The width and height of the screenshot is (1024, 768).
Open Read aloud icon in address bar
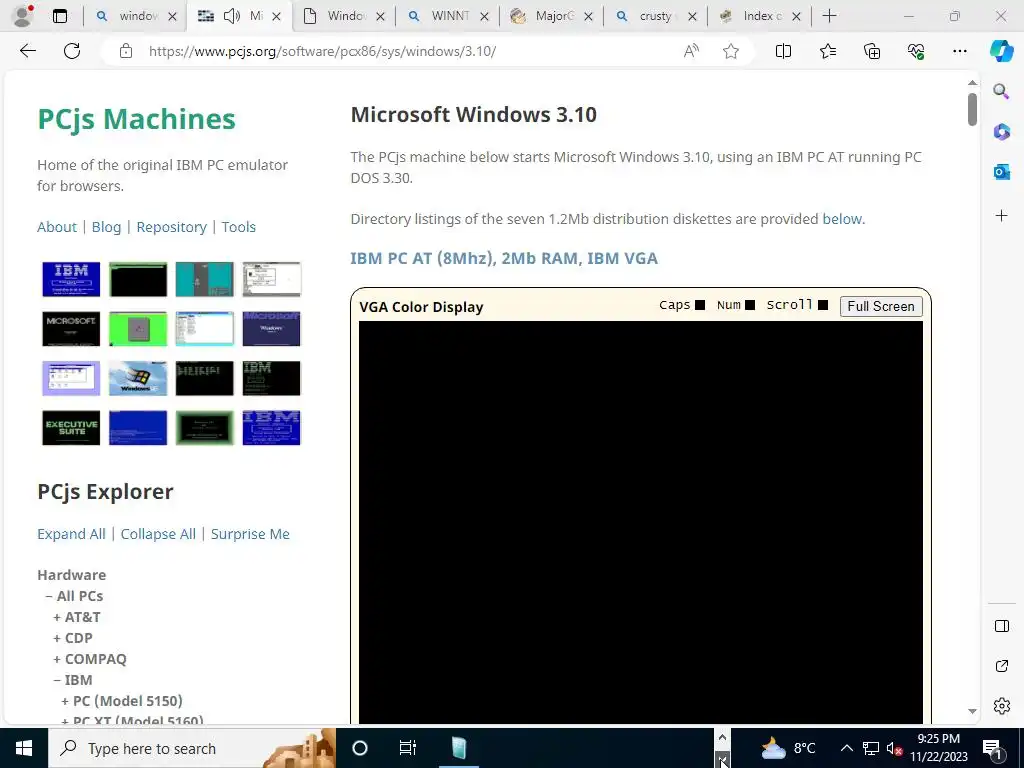pos(691,51)
